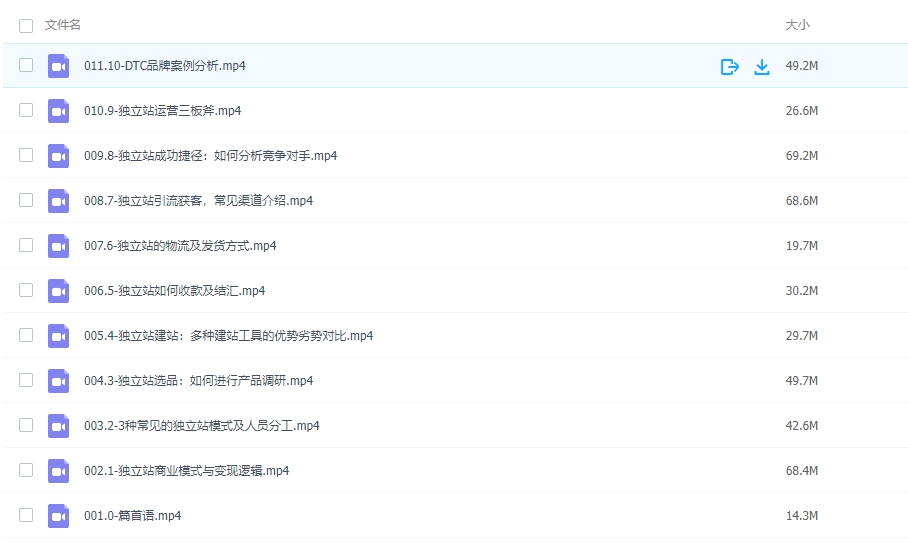Screen dimensions: 908x549
Task: Check the box for 011.10-DTC品牌案例分析.mp4
Action: [x=26, y=66]
